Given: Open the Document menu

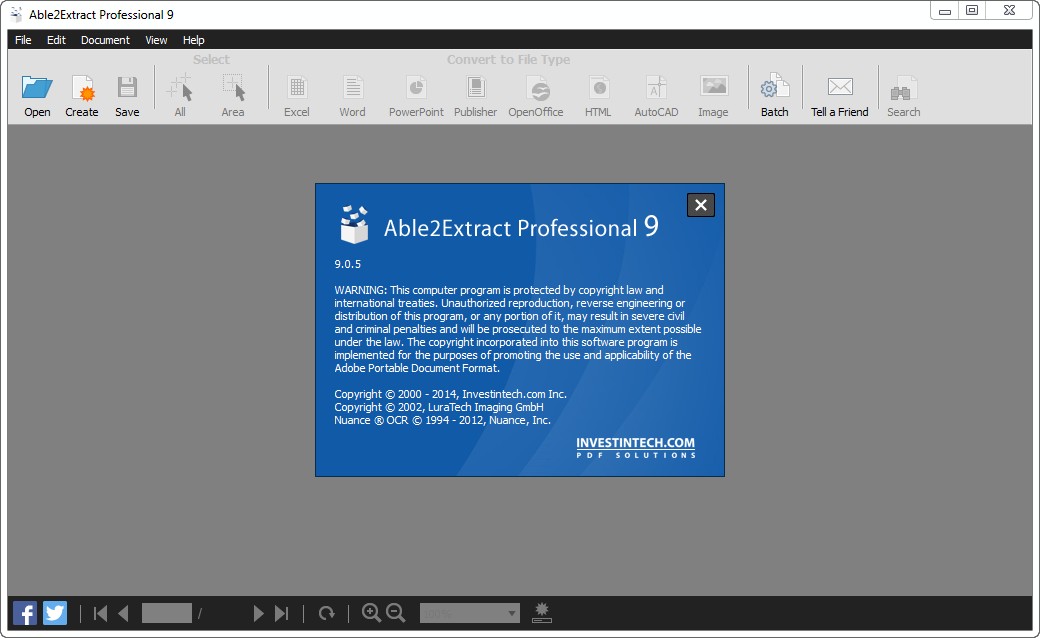Looking at the screenshot, I should point(105,40).
